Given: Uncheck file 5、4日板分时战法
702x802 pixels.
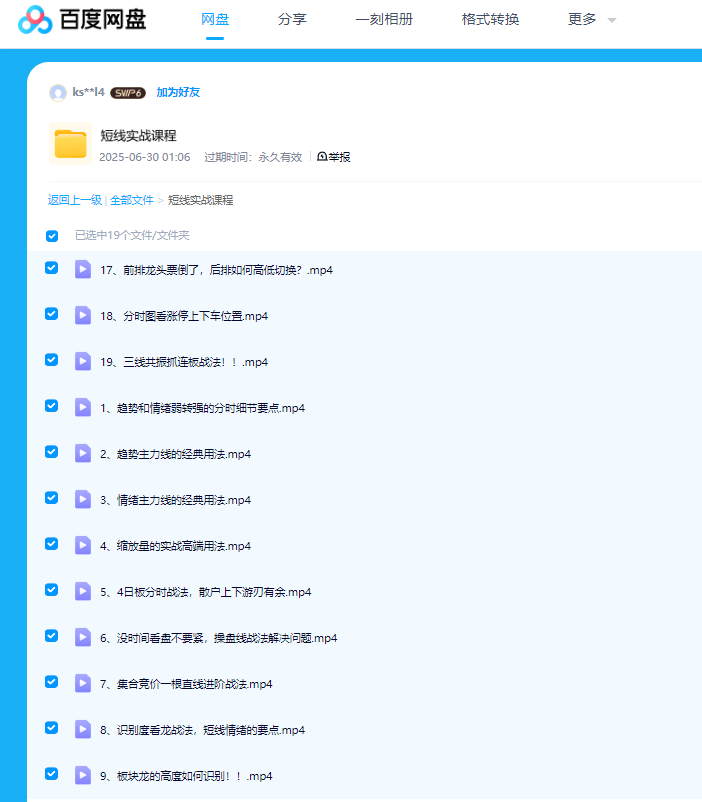Looking at the screenshot, I should (x=51, y=590).
